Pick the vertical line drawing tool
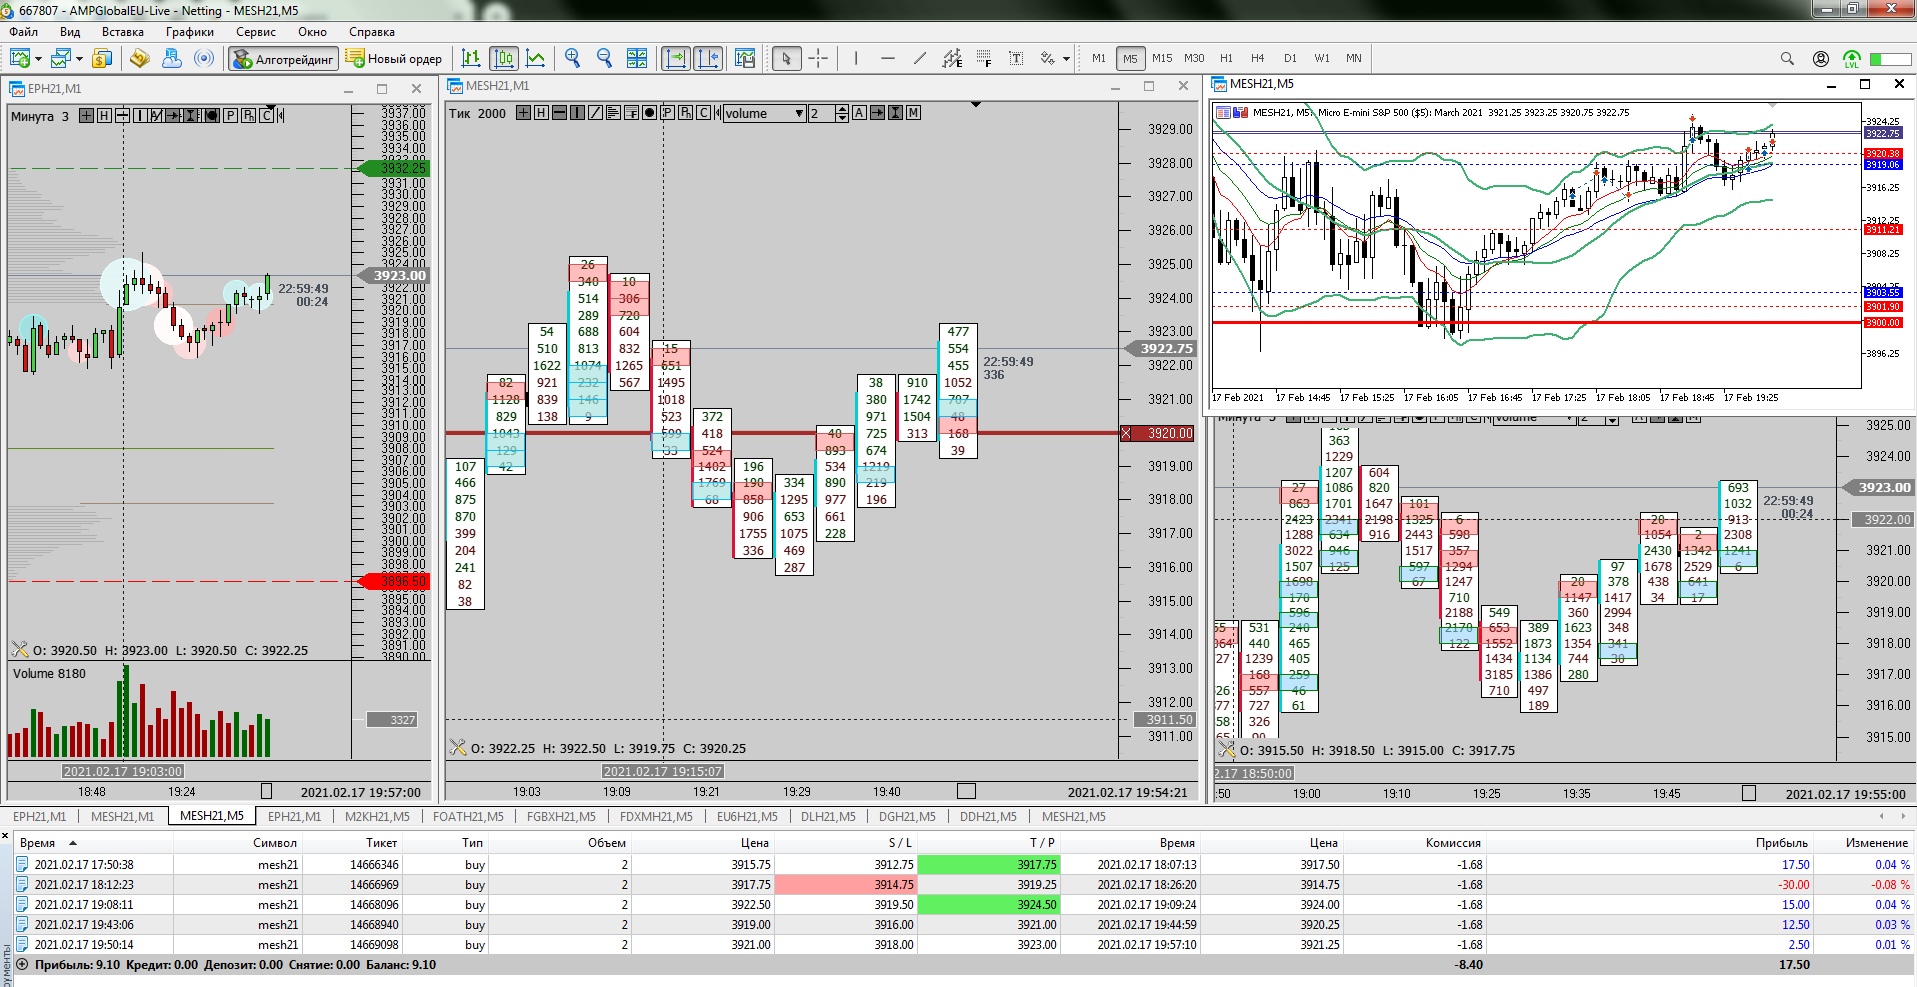The height and width of the screenshot is (987, 1917). [856, 58]
